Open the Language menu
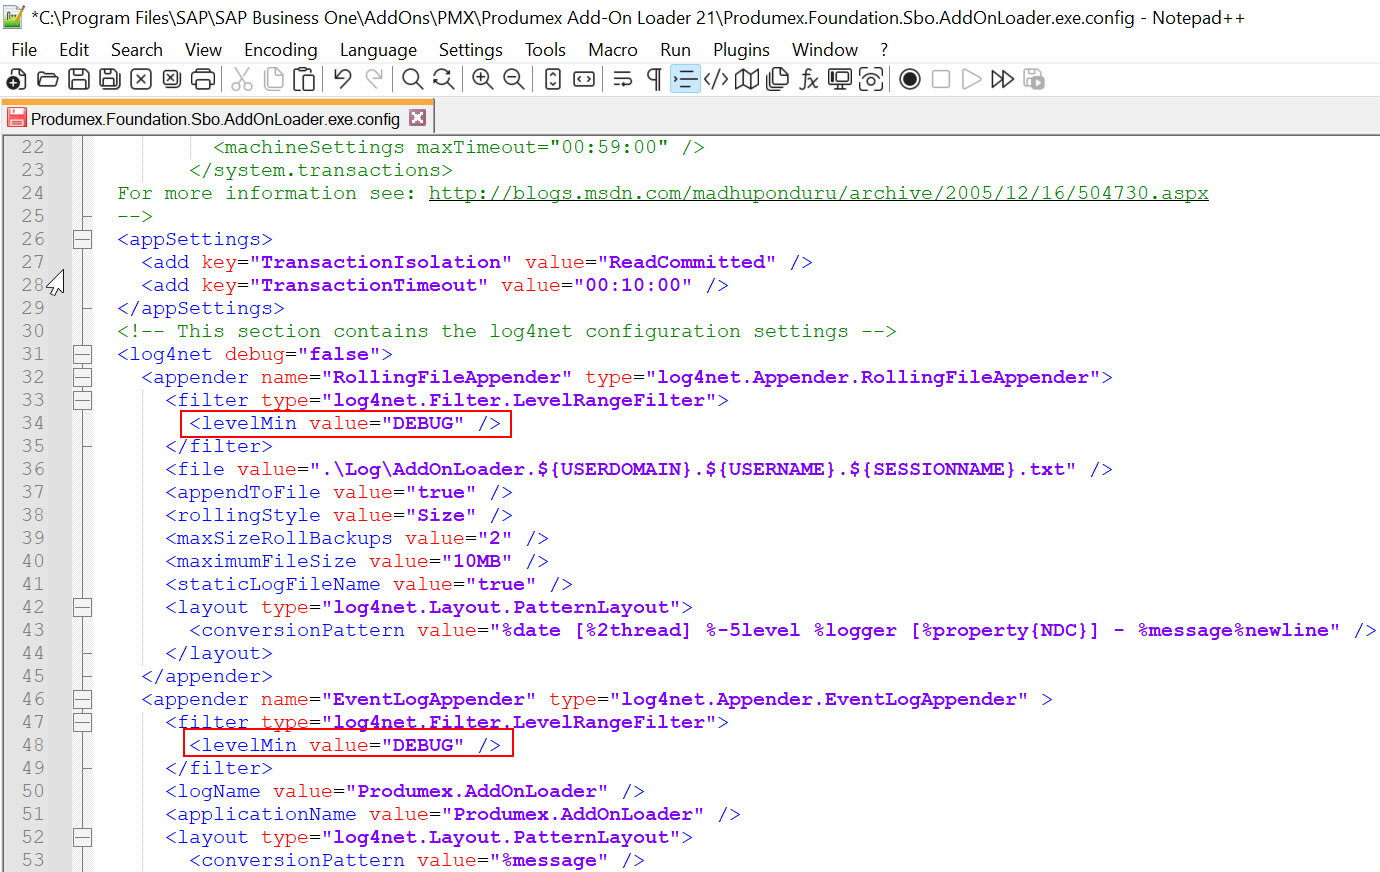Viewport: 1380px width, 872px height. [378, 50]
